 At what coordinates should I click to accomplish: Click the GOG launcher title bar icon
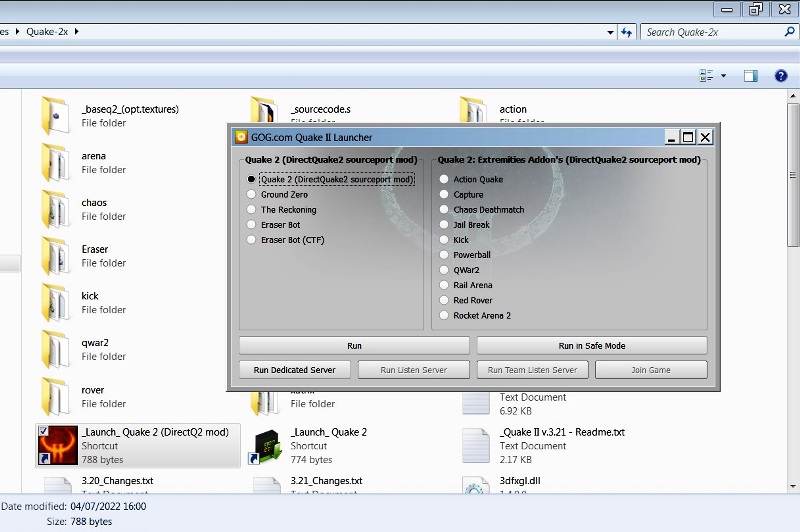(x=241, y=137)
